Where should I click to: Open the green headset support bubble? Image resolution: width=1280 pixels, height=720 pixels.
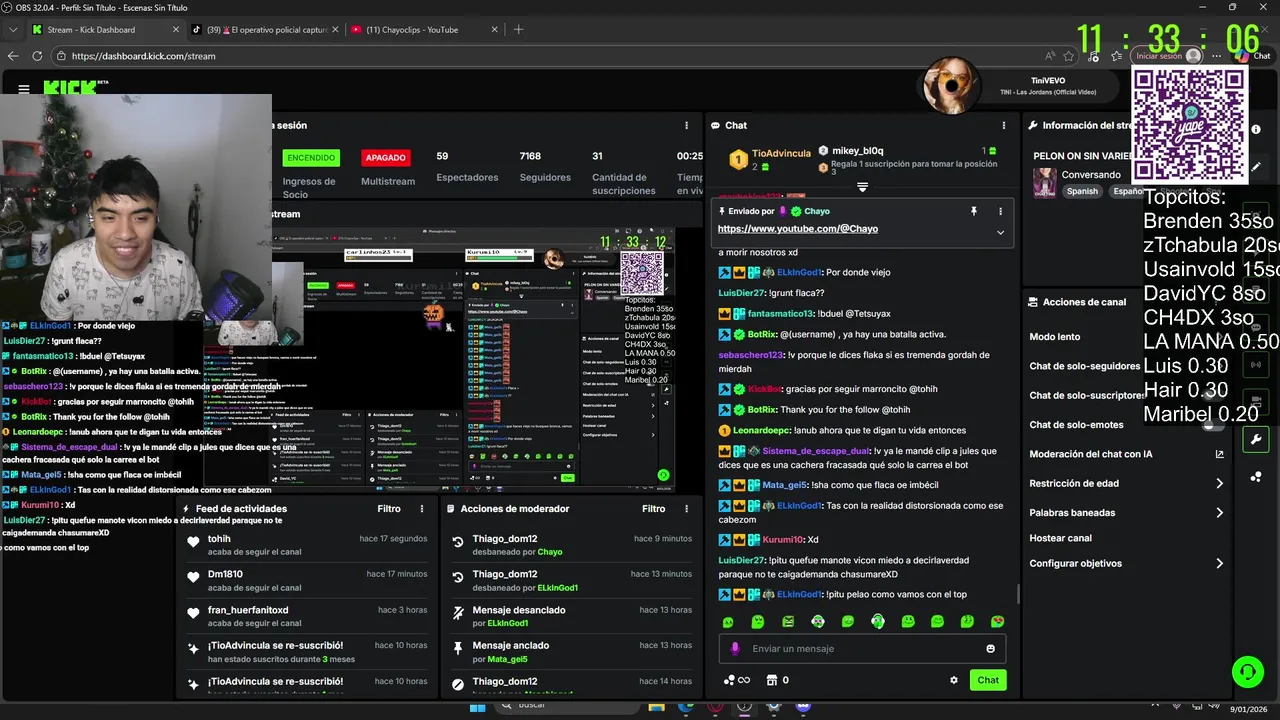click(1247, 672)
